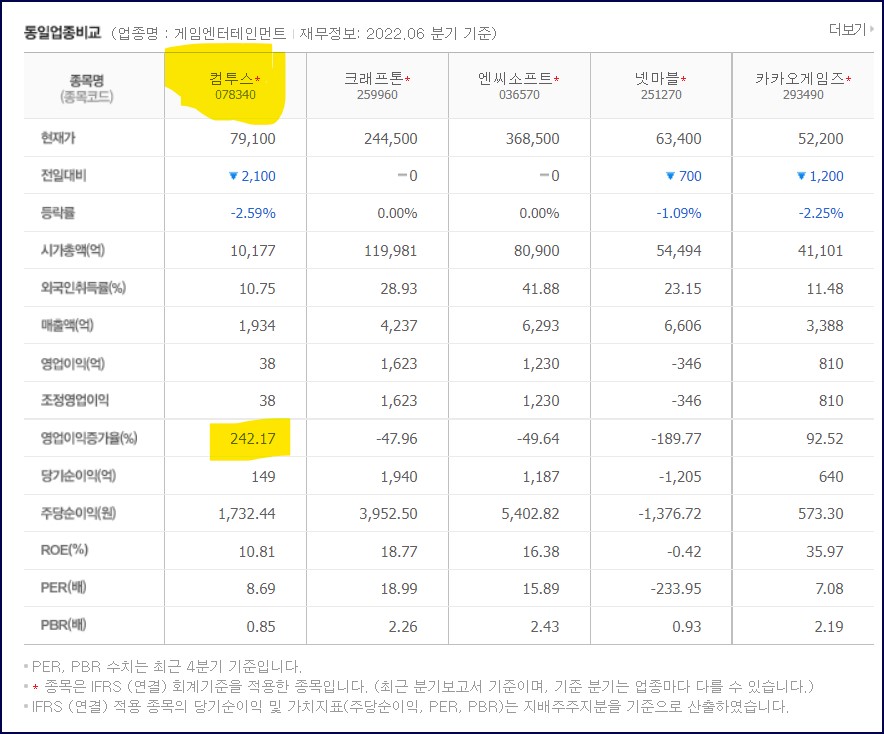
Task: Select the 등락률 row label
Action: [58, 213]
